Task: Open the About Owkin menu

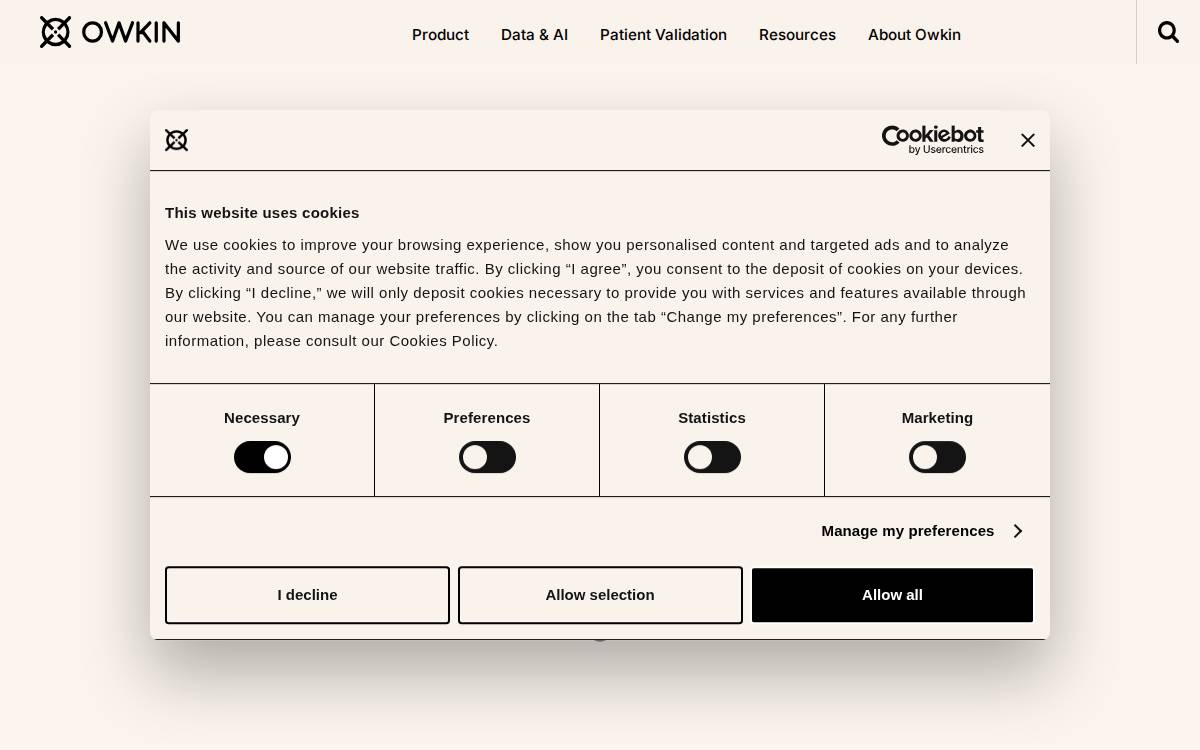Action: (x=914, y=35)
